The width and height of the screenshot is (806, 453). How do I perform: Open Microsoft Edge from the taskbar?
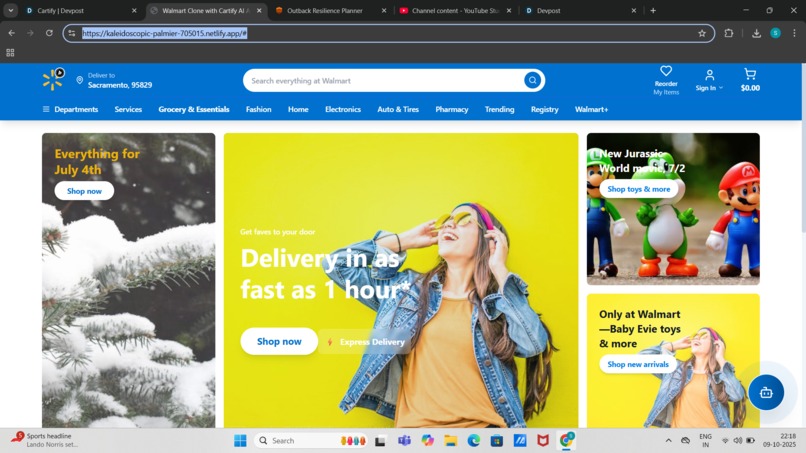pos(473,441)
